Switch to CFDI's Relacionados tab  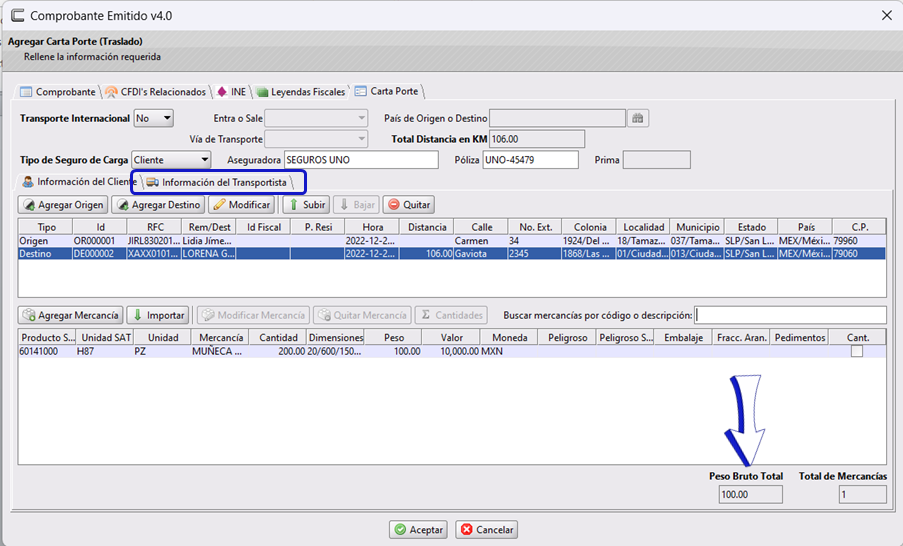[x=156, y=92]
